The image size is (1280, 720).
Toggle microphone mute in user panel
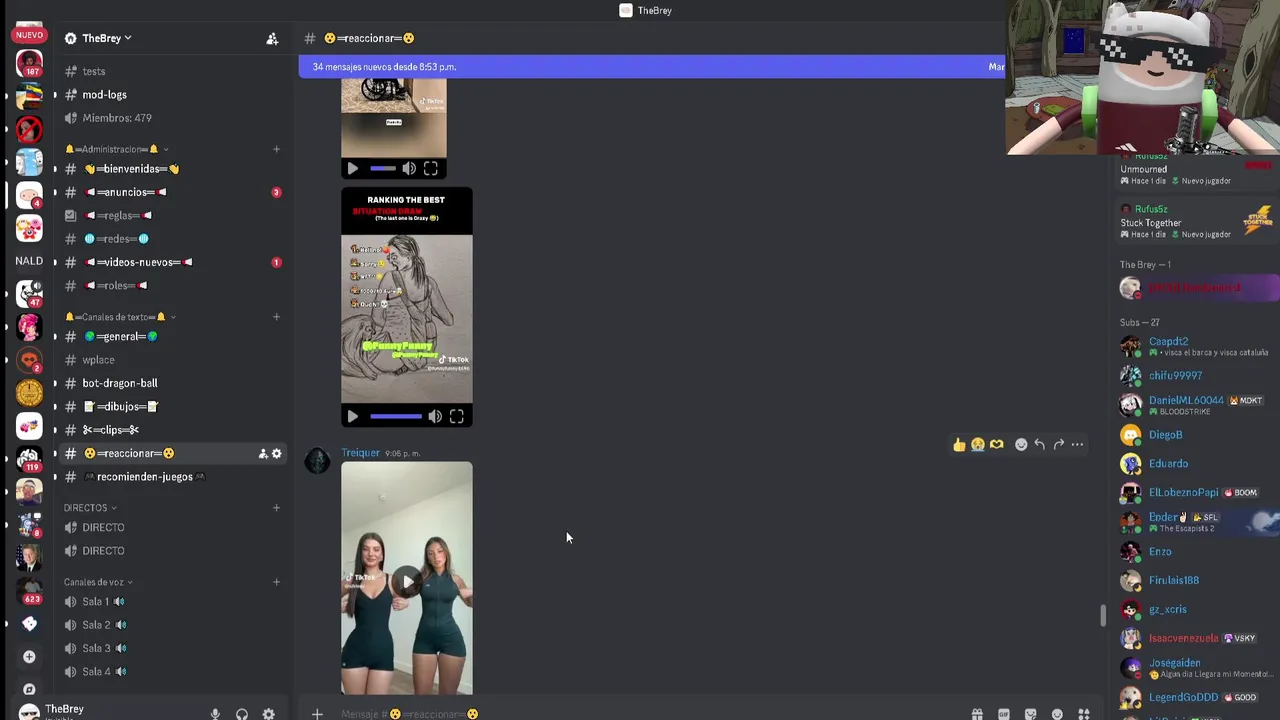[214, 714]
